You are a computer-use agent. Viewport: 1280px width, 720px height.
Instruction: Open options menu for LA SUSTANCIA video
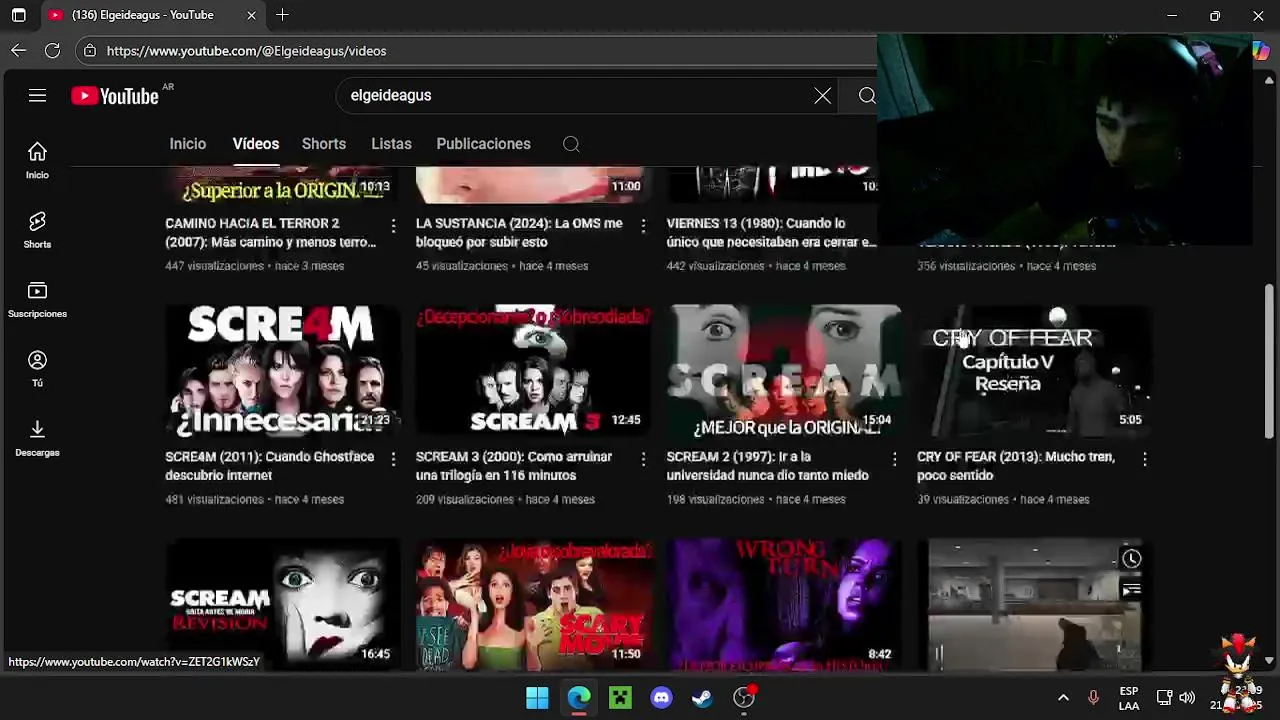click(643, 226)
